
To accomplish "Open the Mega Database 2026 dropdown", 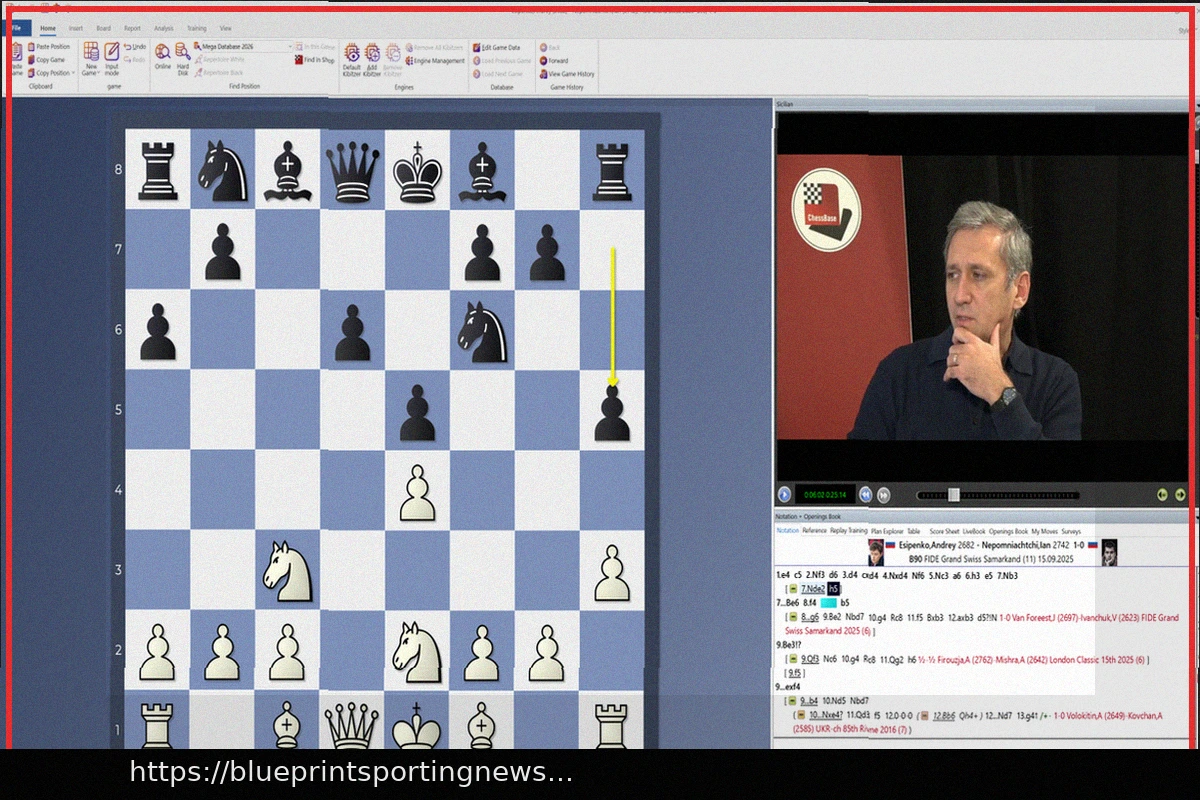I will coord(290,47).
